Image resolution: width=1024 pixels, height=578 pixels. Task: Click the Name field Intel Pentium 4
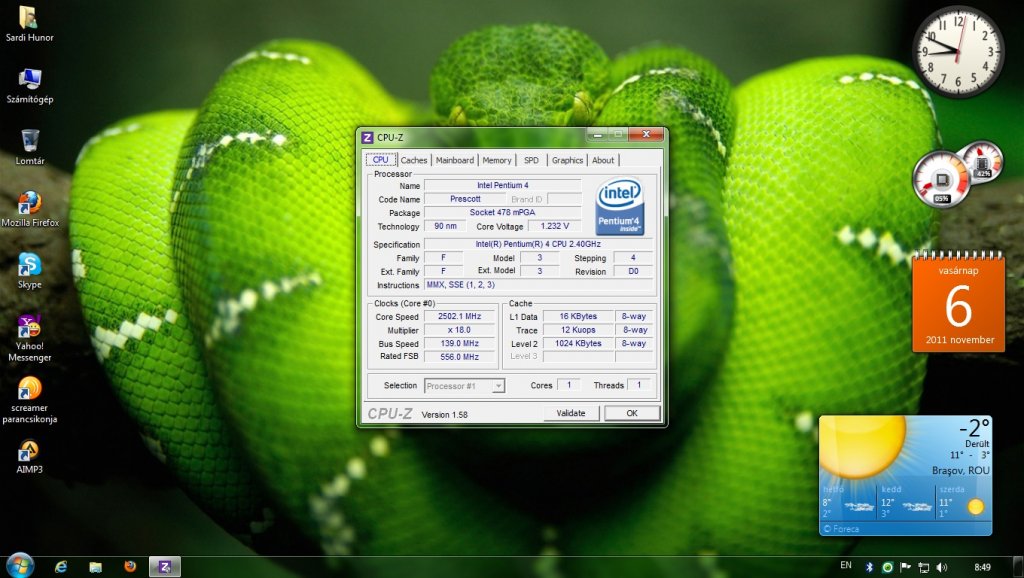point(502,185)
